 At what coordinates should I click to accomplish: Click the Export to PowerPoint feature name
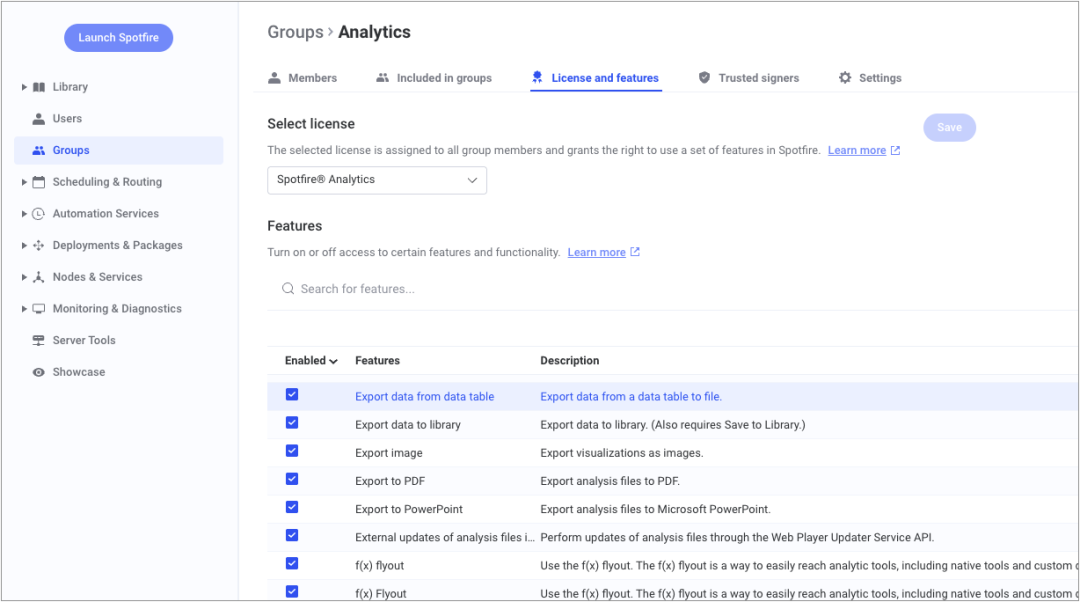409,510
